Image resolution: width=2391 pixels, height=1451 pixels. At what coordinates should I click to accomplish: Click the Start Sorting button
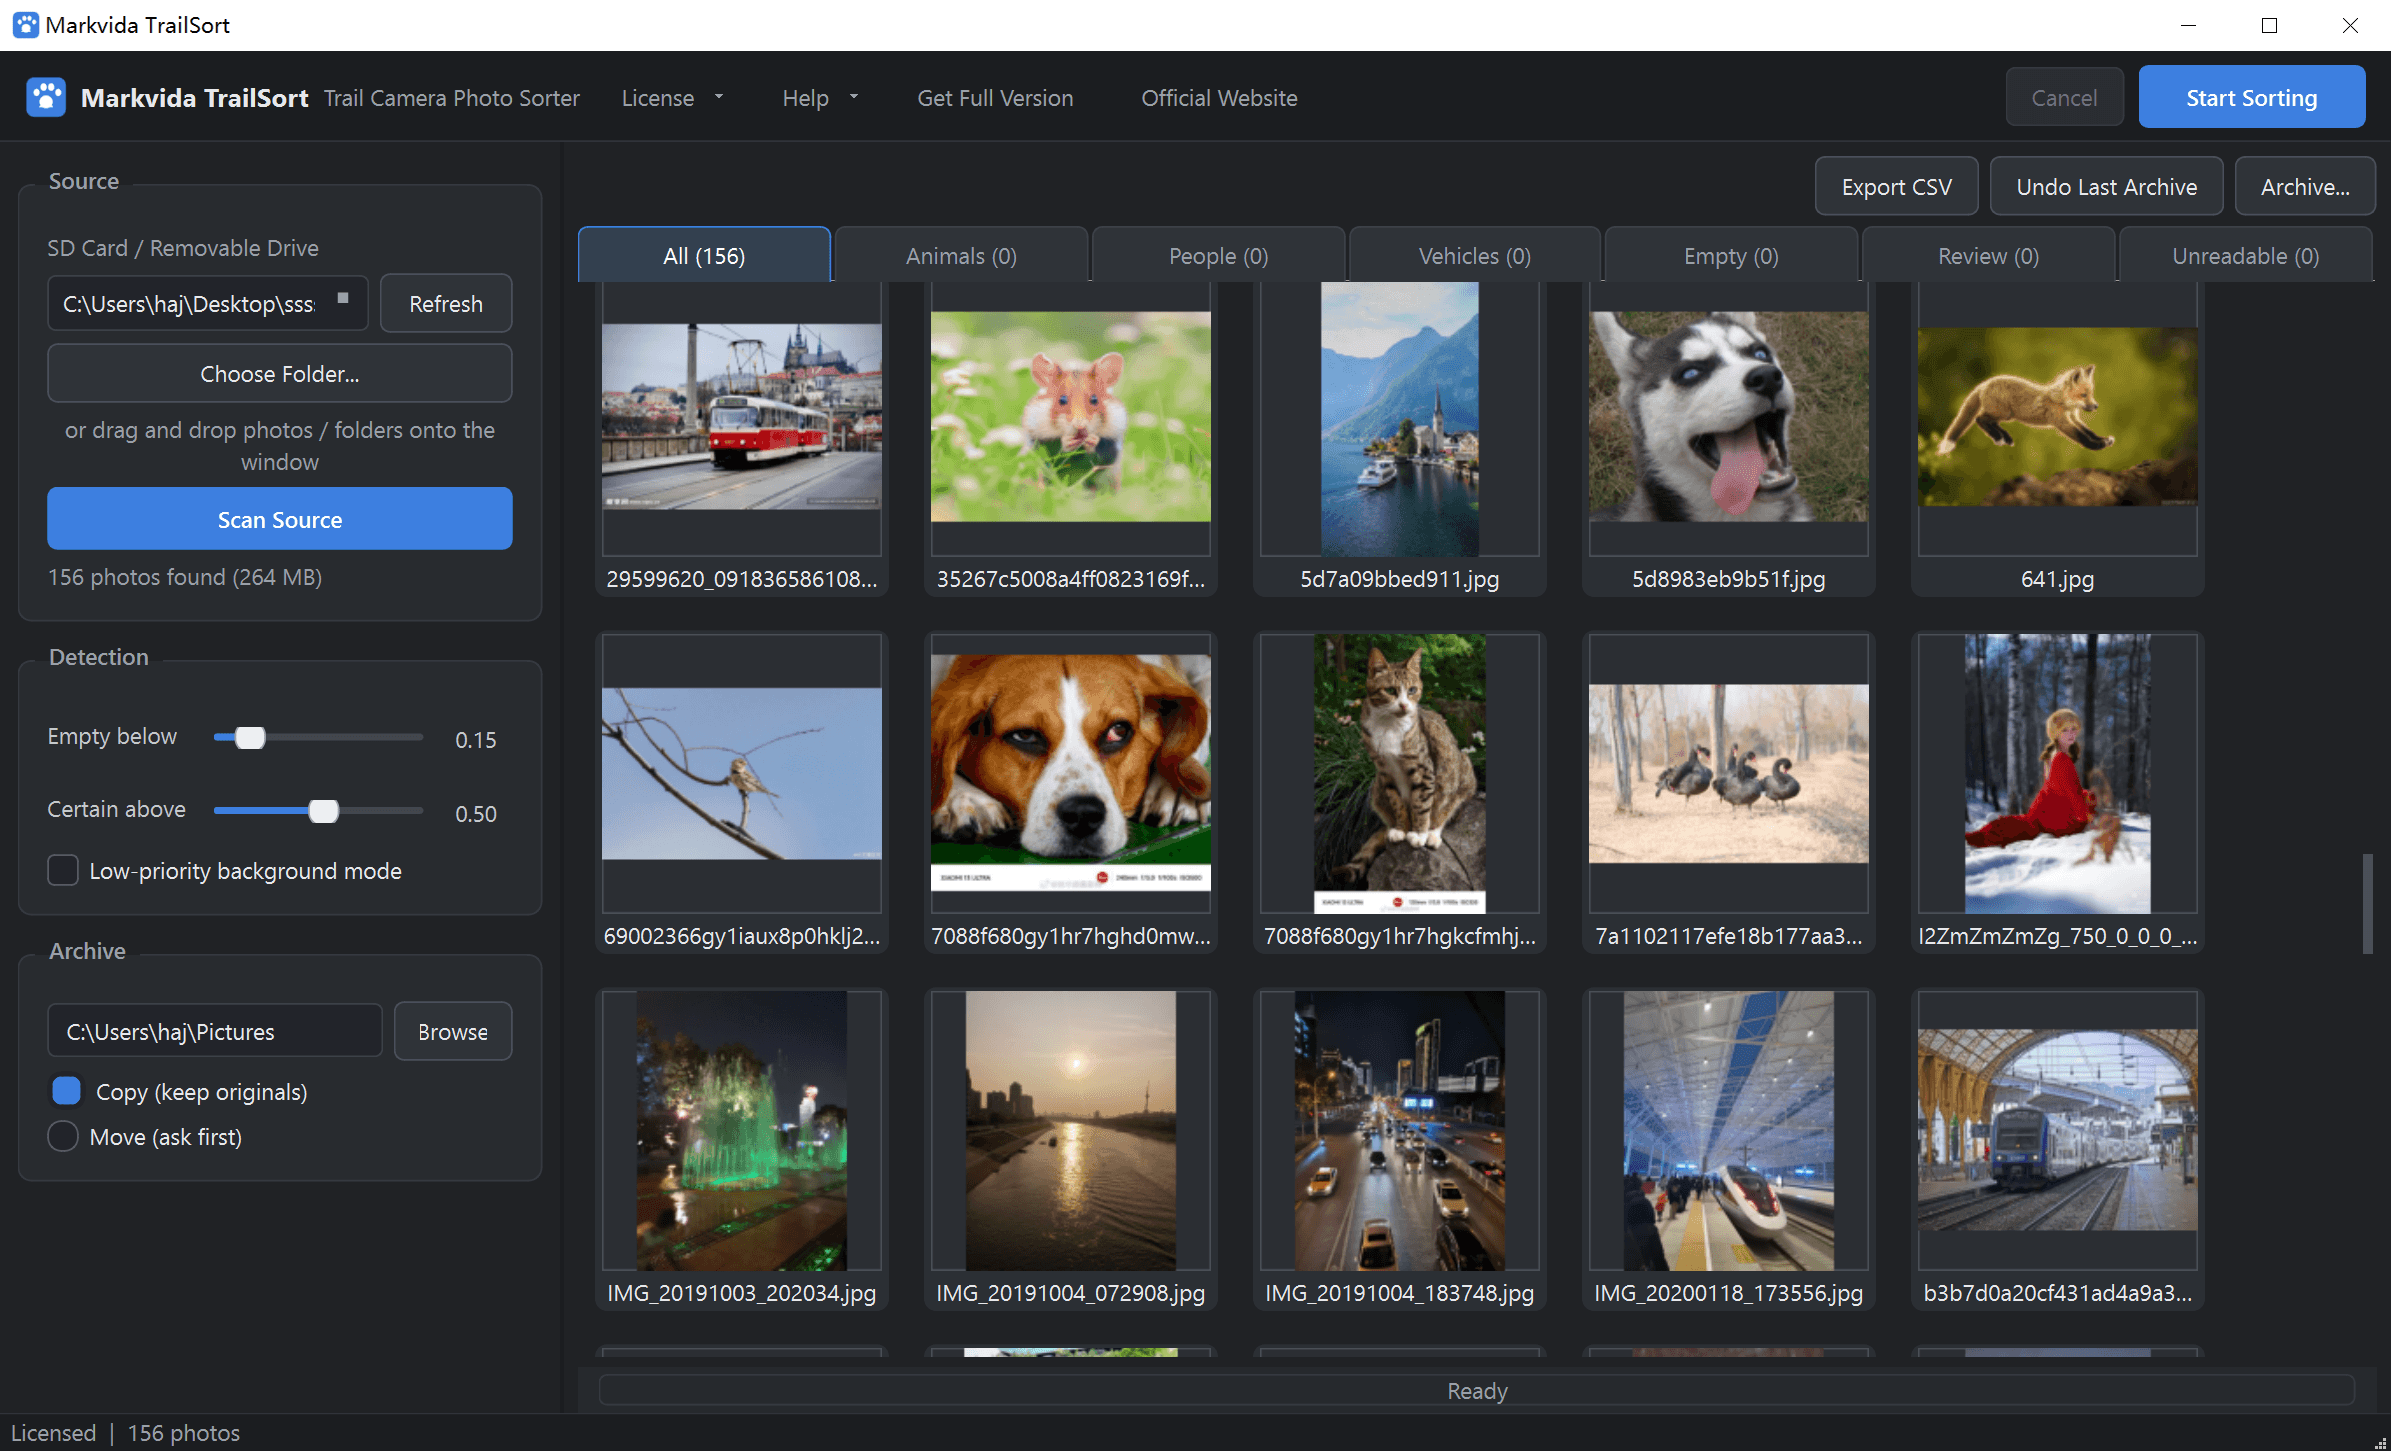[2251, 98]
